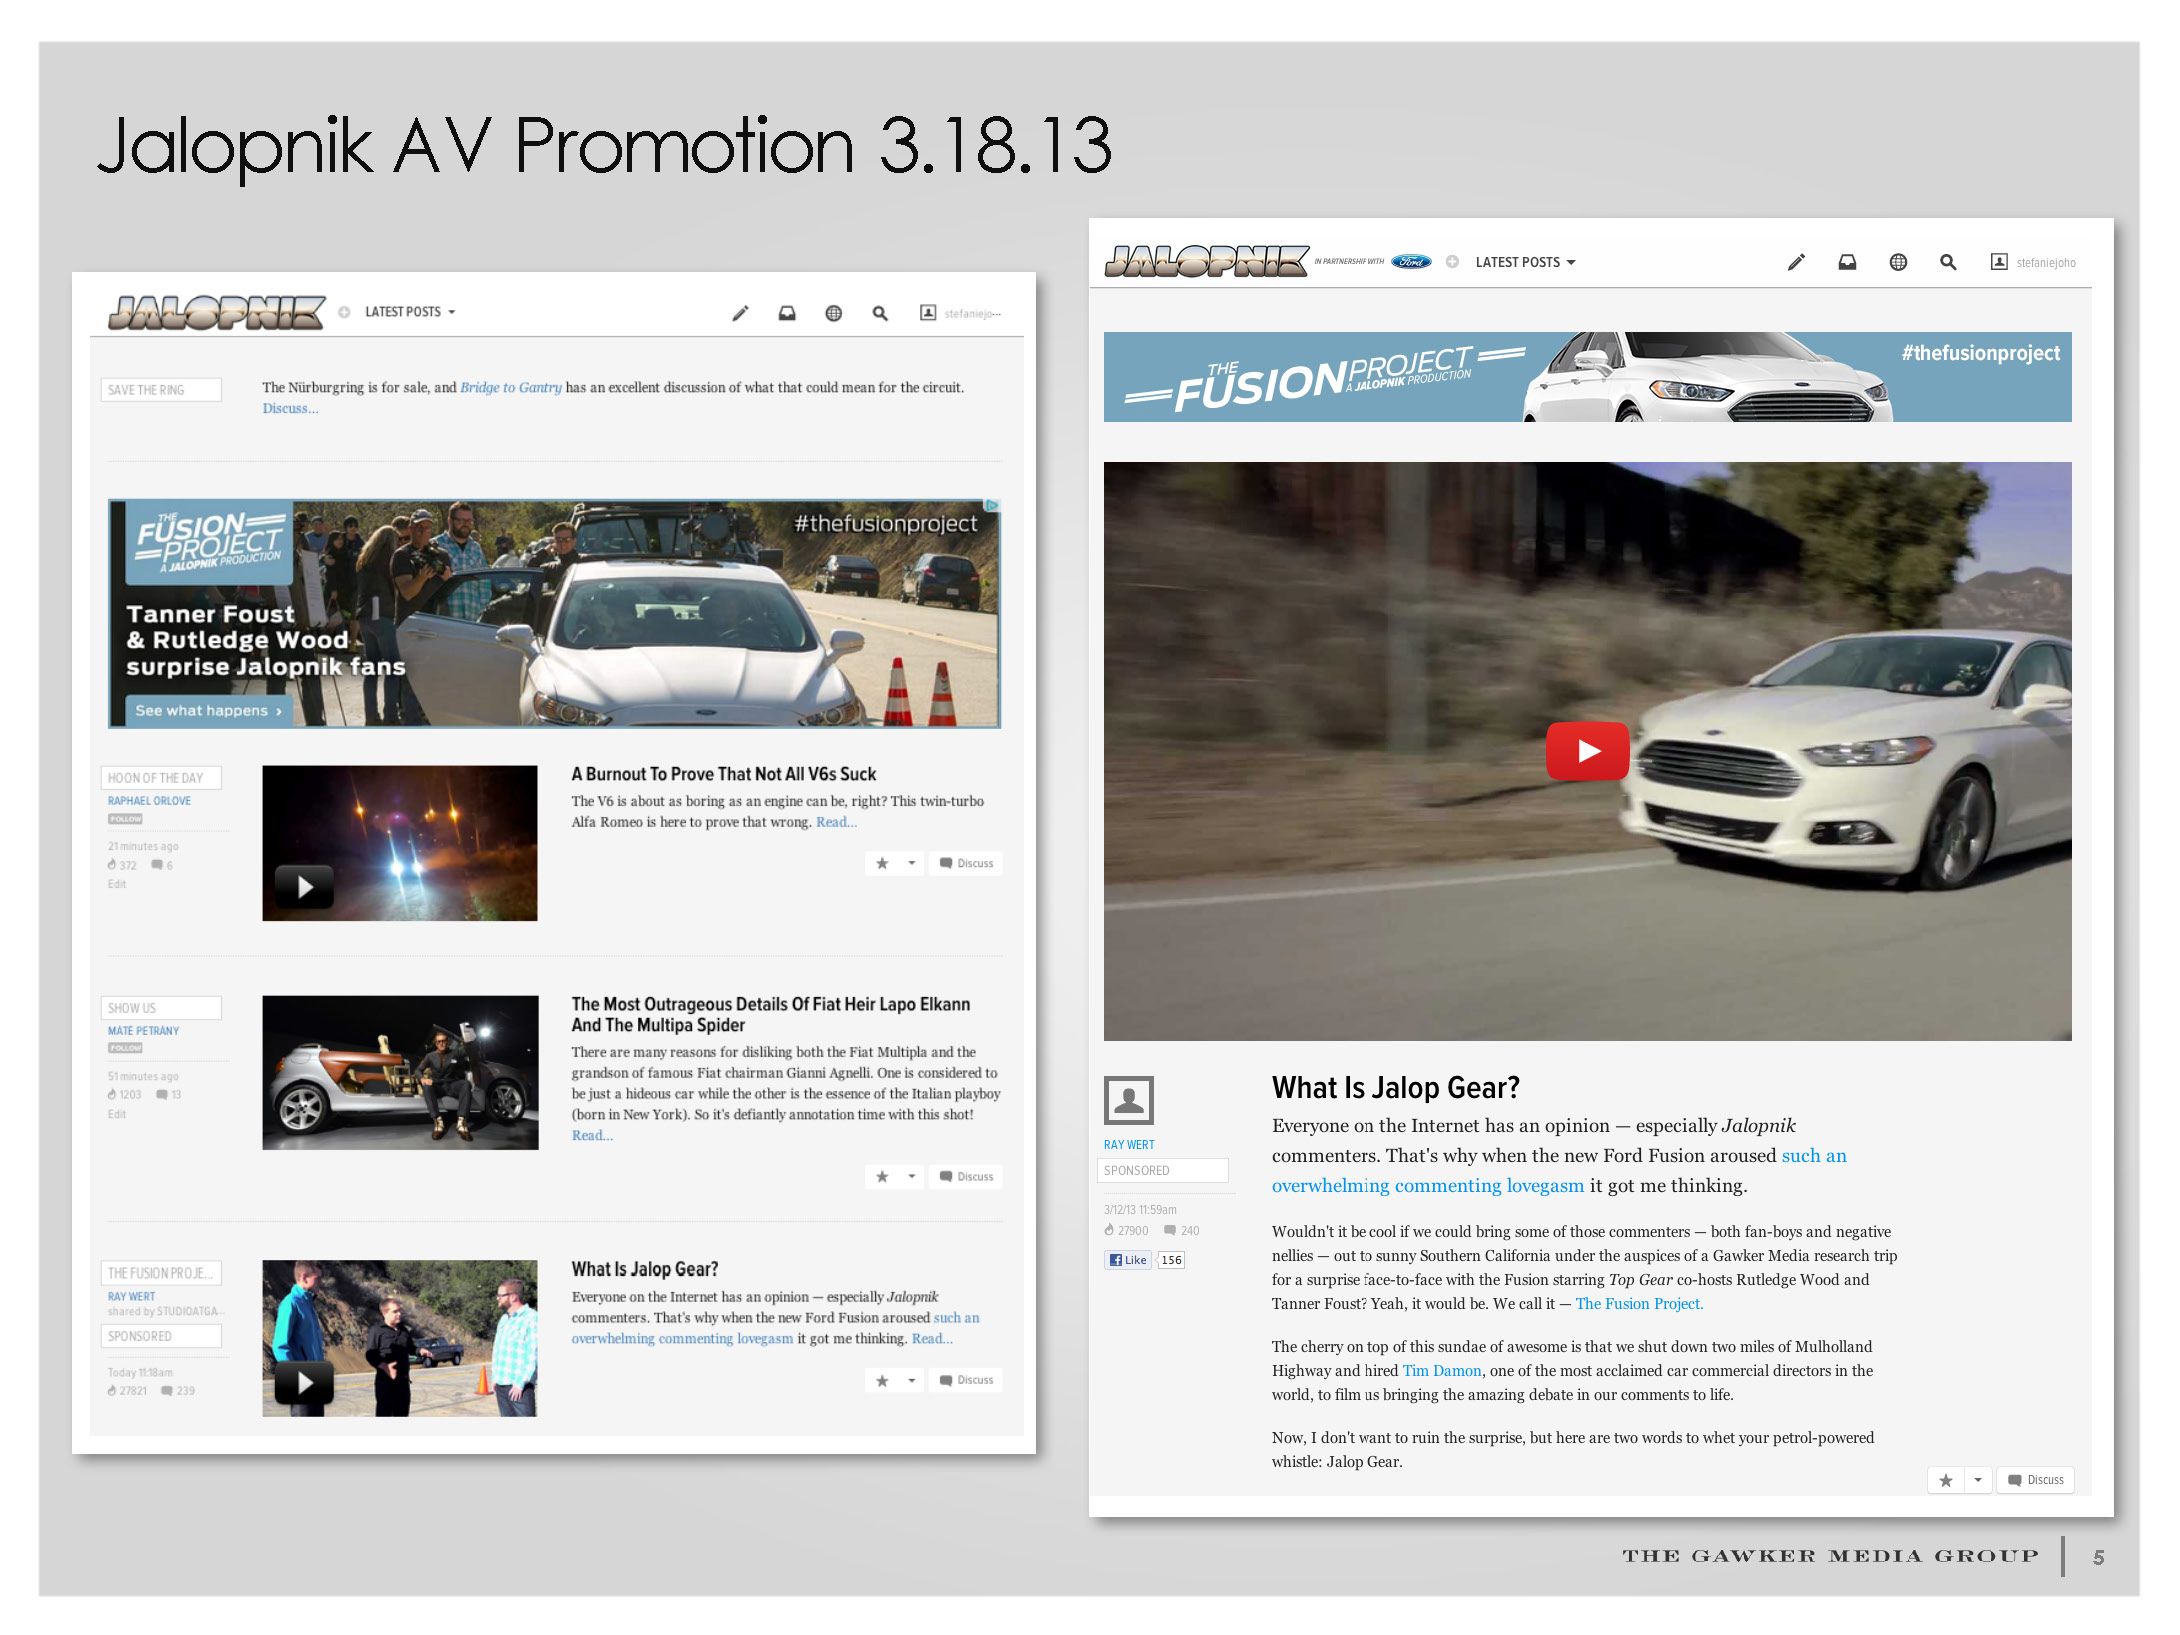Viewport: 2180px width, 1635px height.
Task: Open the inbox tray icon in left window
Action: click(787, 313)
